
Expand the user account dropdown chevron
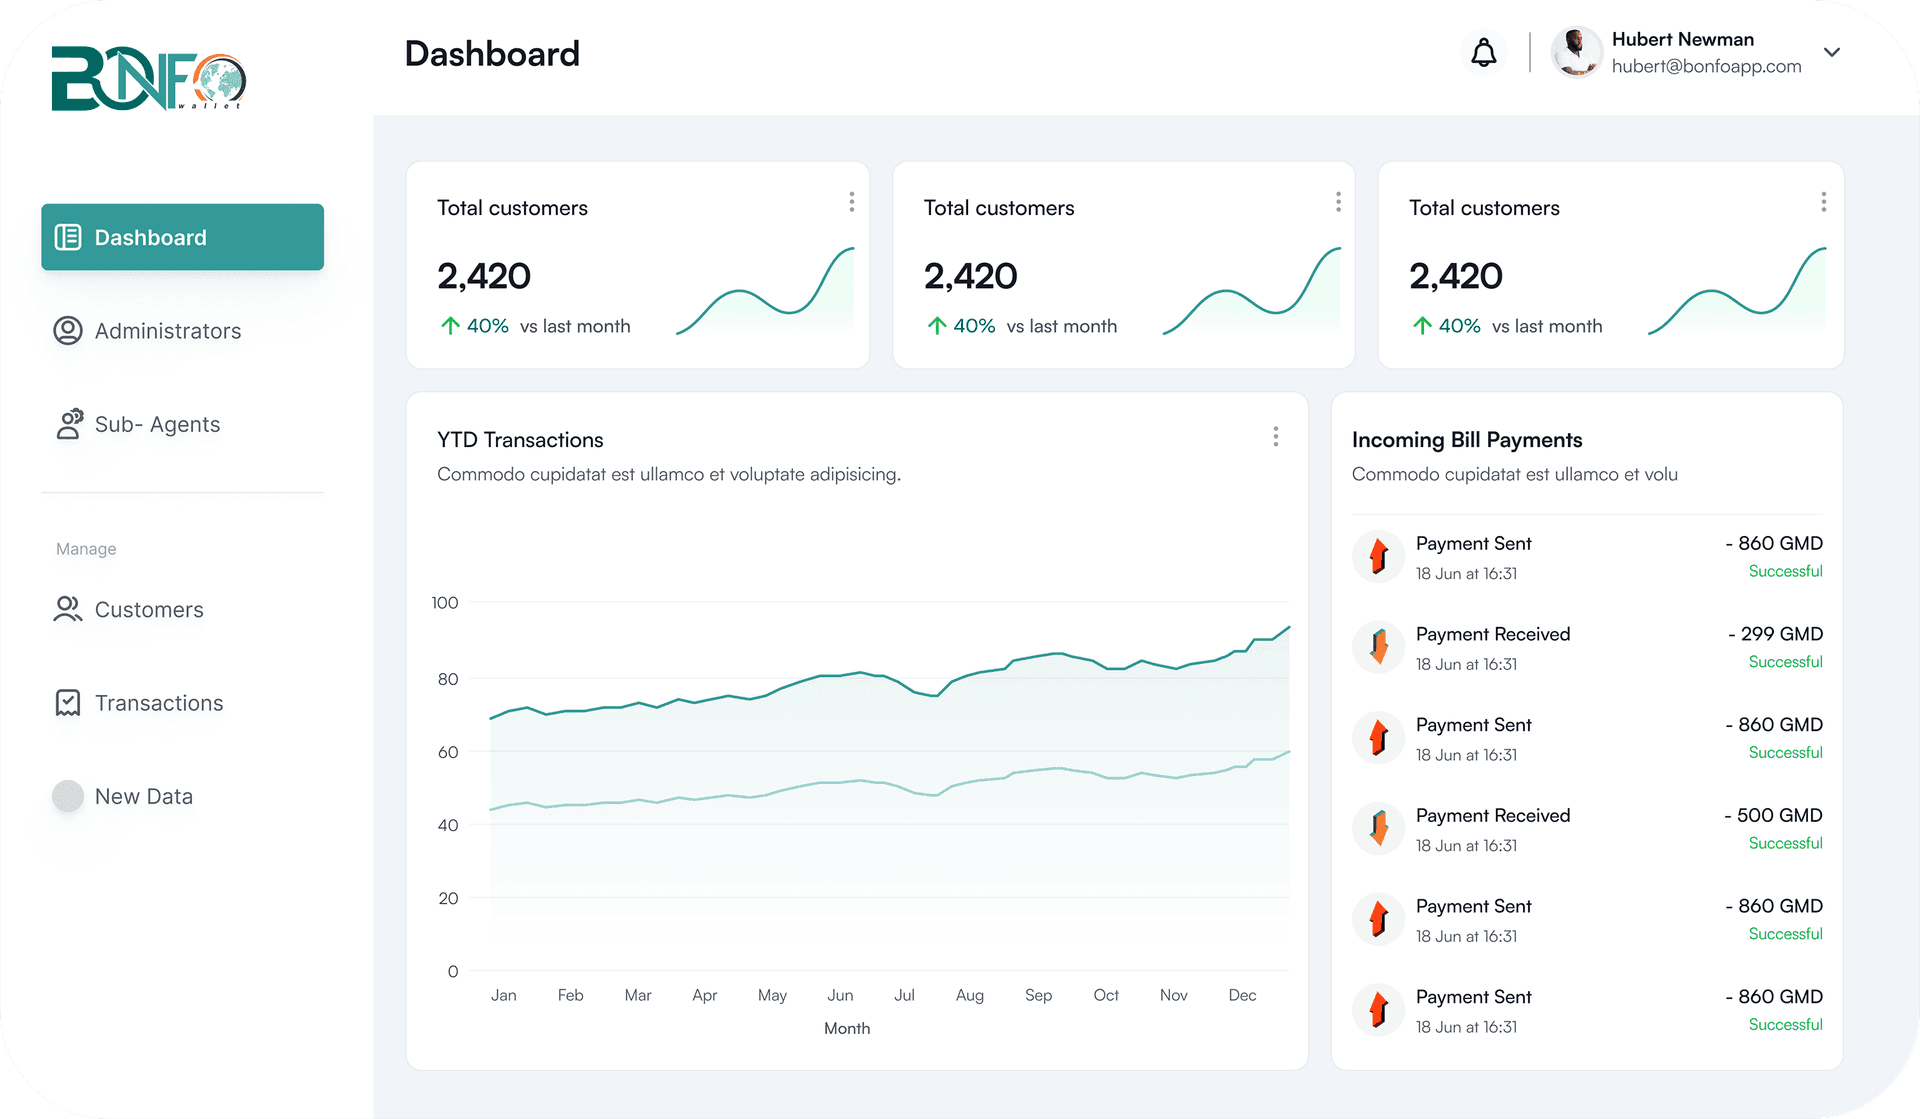pyautogui.click(x=1832, y=52)
